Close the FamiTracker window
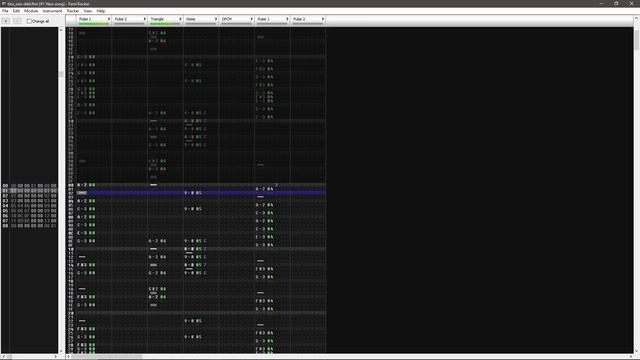The image size is (640, 360). coord(631,3)
